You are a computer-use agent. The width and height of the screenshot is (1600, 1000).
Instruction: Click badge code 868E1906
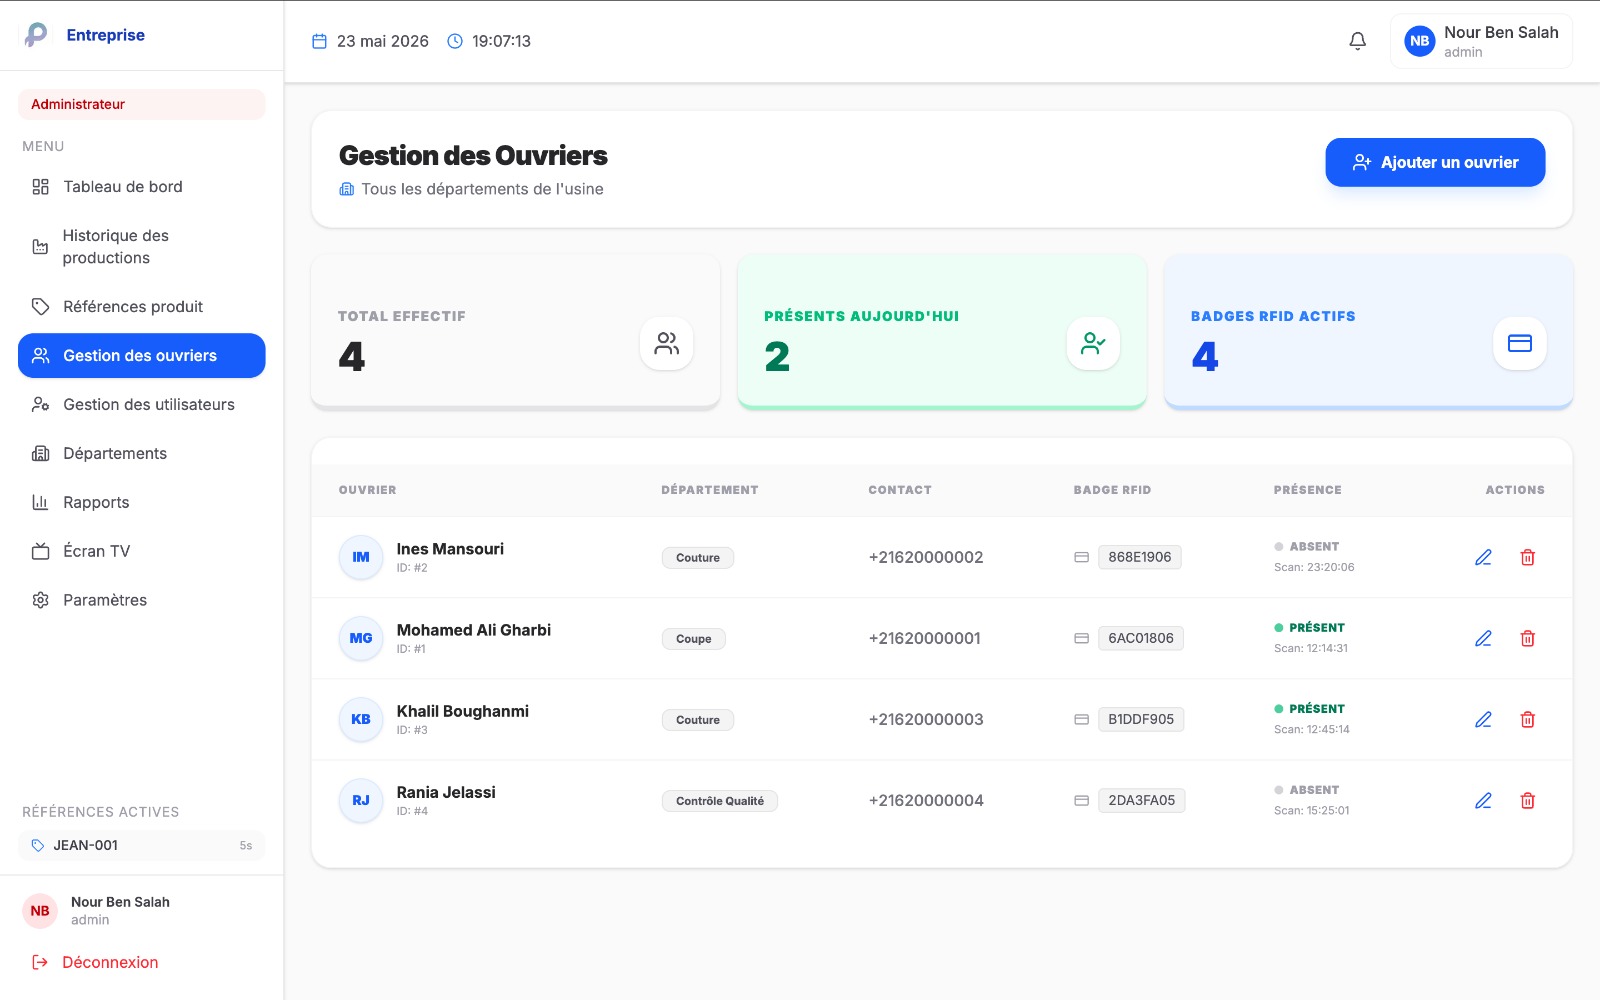pyautogui.click(x=1139, y=557)
